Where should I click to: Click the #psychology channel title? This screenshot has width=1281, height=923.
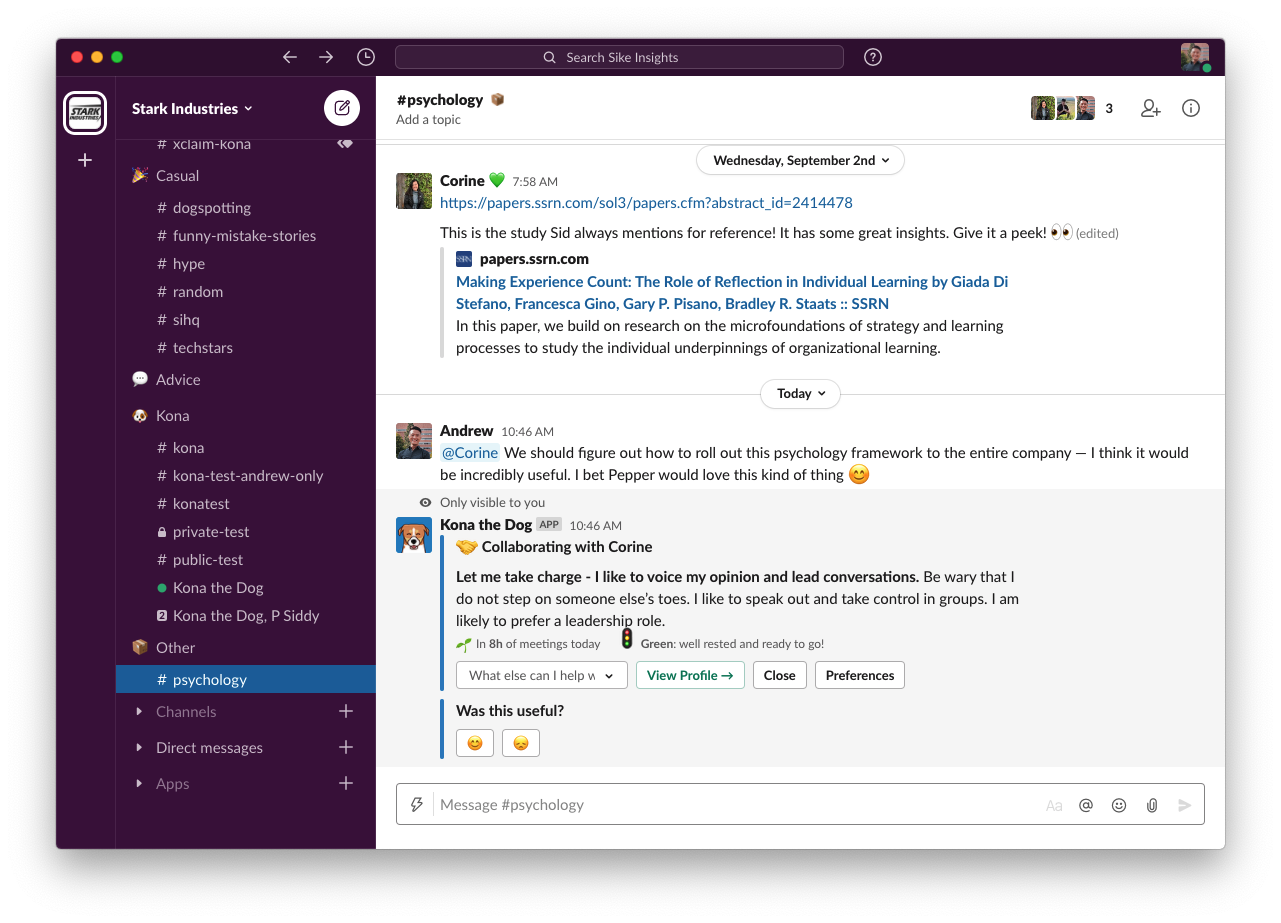click(x=440, y=100)
